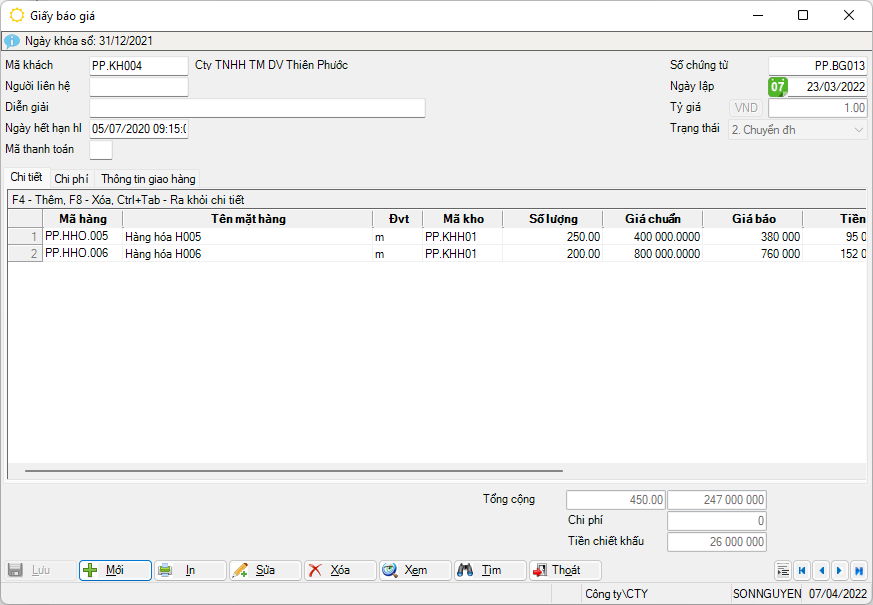Jump to the last record
This screenshot has width=873, height=605.
(x=858, y=570)
